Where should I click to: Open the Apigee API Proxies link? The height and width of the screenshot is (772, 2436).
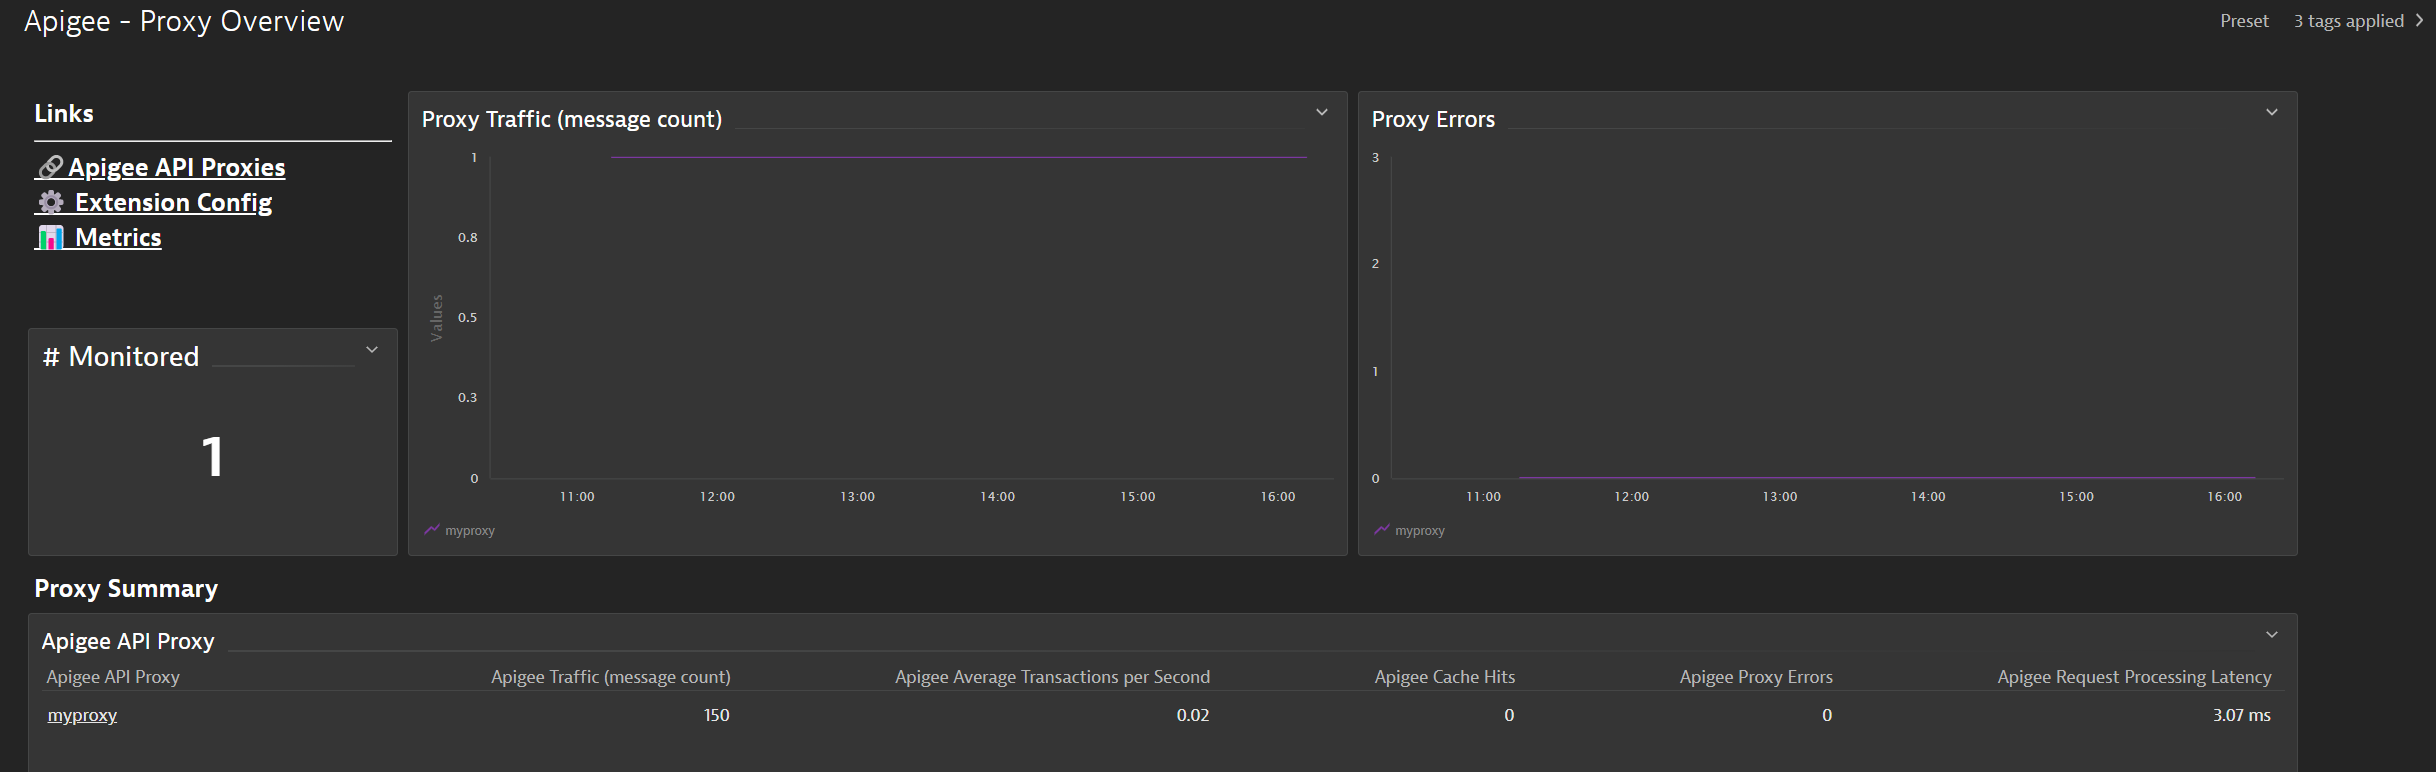pos(161,167)
